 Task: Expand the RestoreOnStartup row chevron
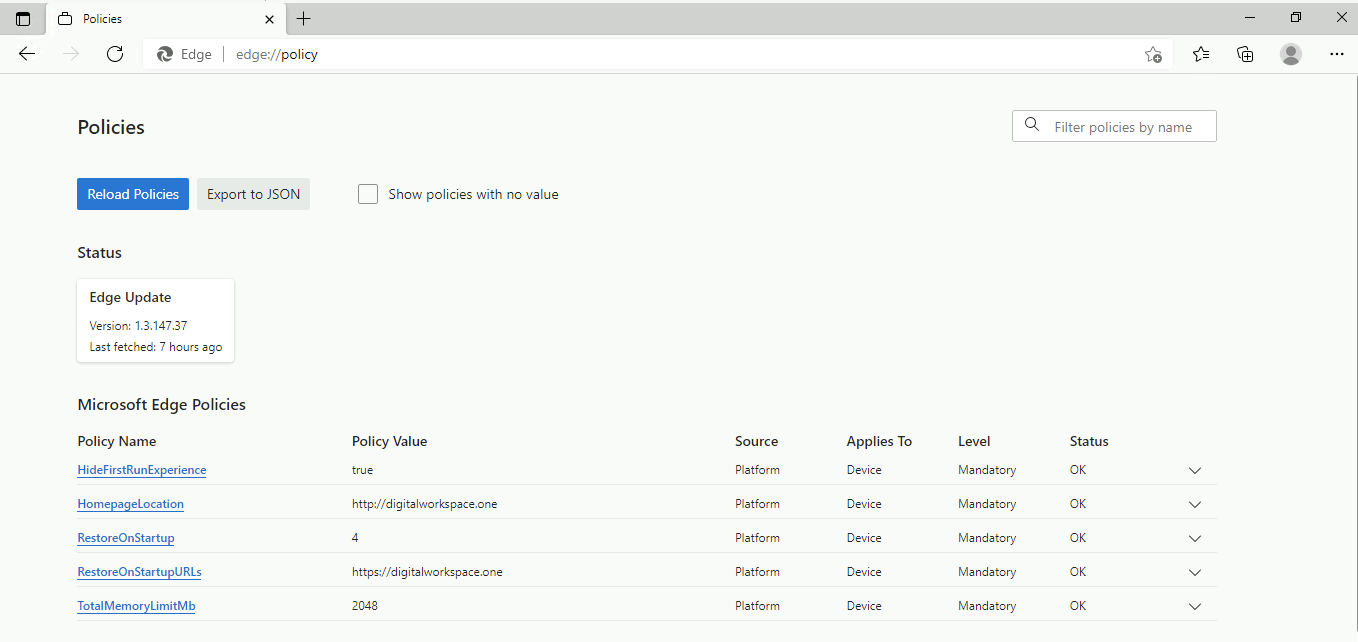(1194, 538)
